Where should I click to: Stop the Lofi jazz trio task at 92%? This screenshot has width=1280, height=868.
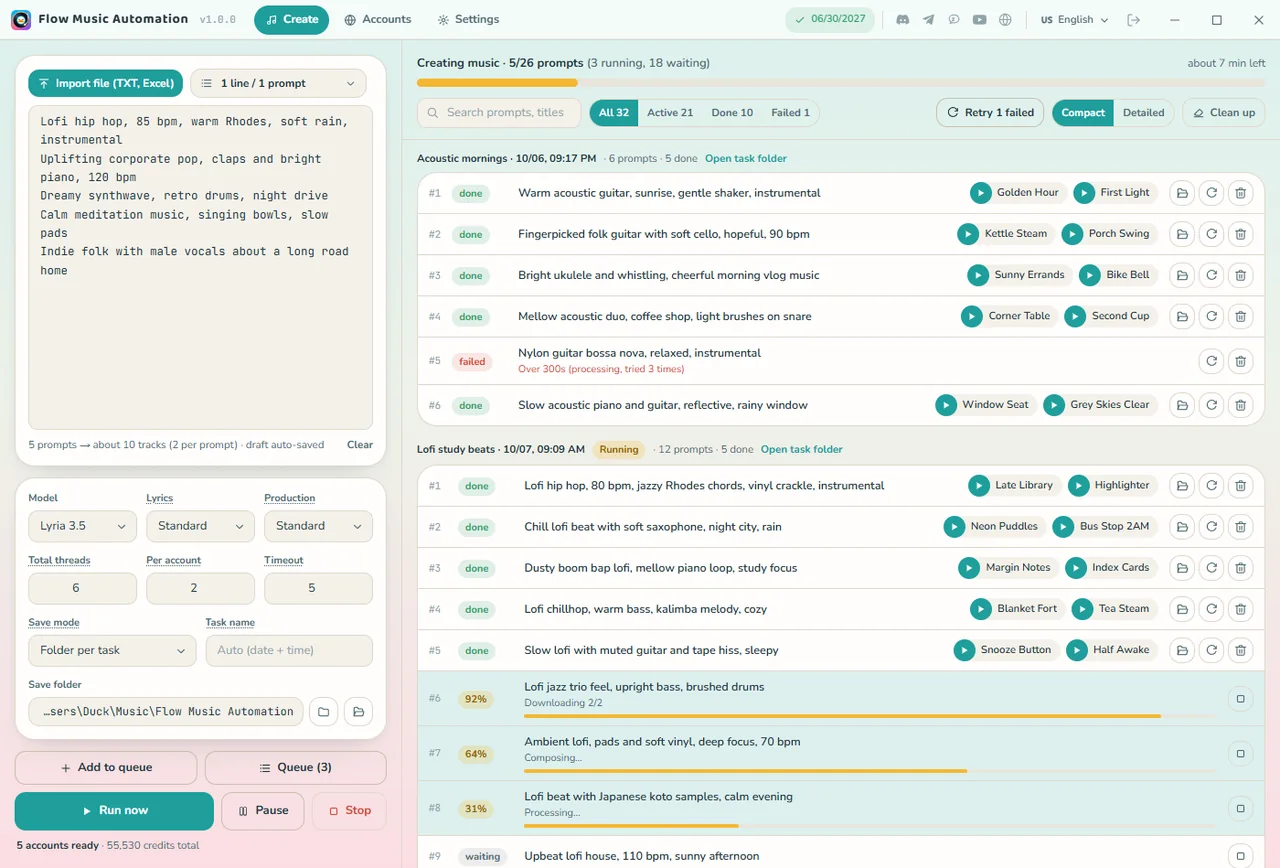1240,699
